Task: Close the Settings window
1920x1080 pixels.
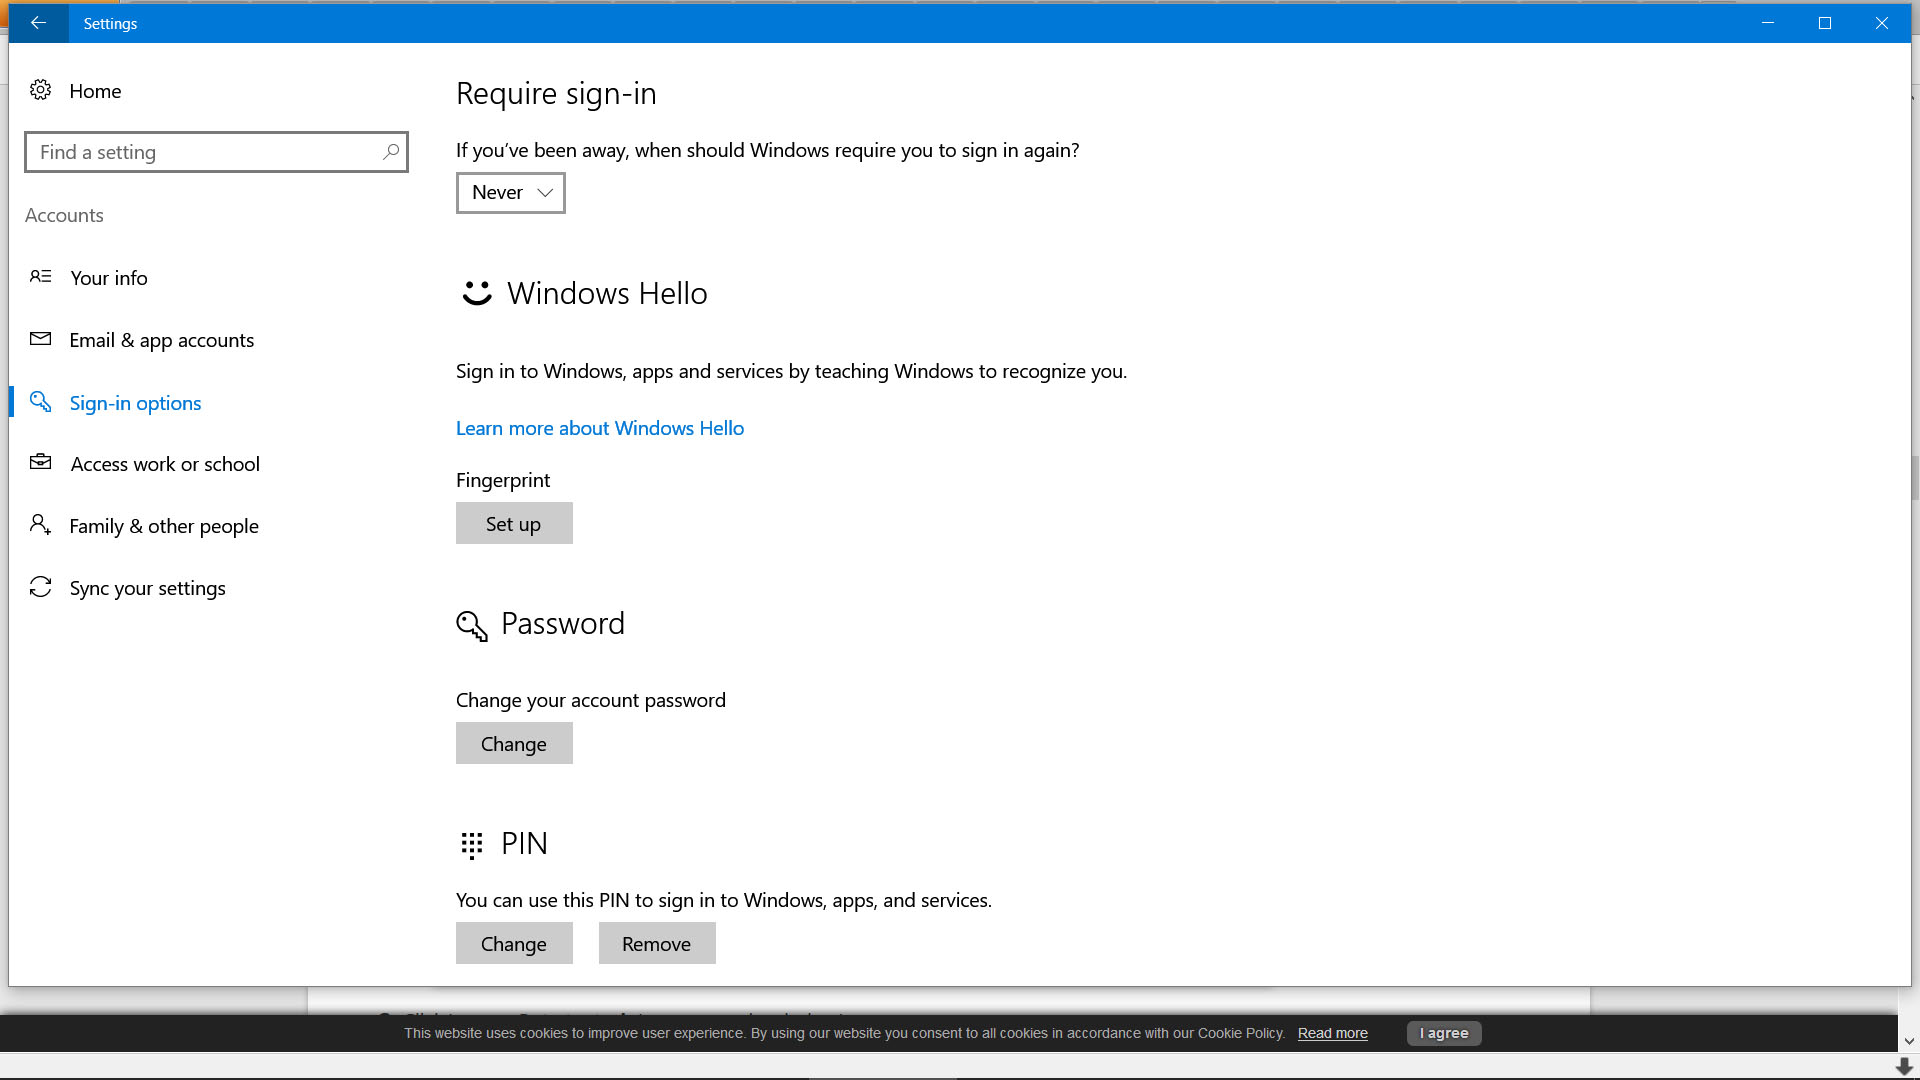Action: point(1882,23)
